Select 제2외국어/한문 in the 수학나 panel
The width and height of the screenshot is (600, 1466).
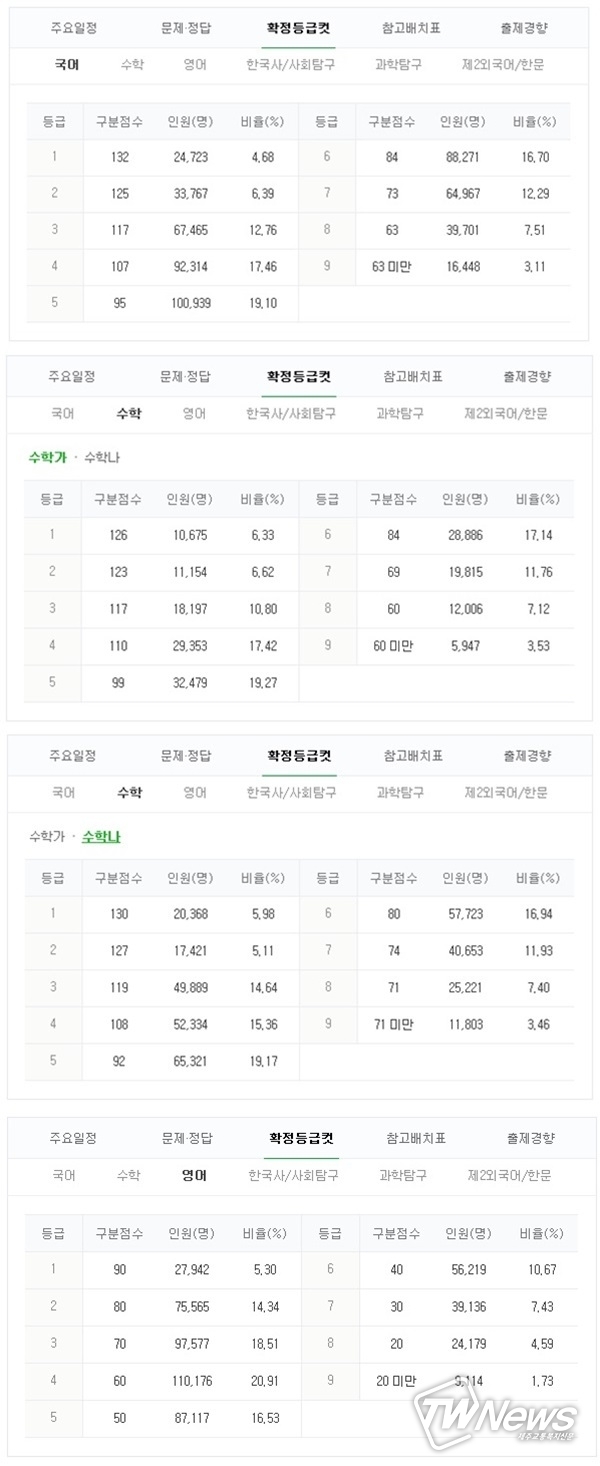coord(506,792)
